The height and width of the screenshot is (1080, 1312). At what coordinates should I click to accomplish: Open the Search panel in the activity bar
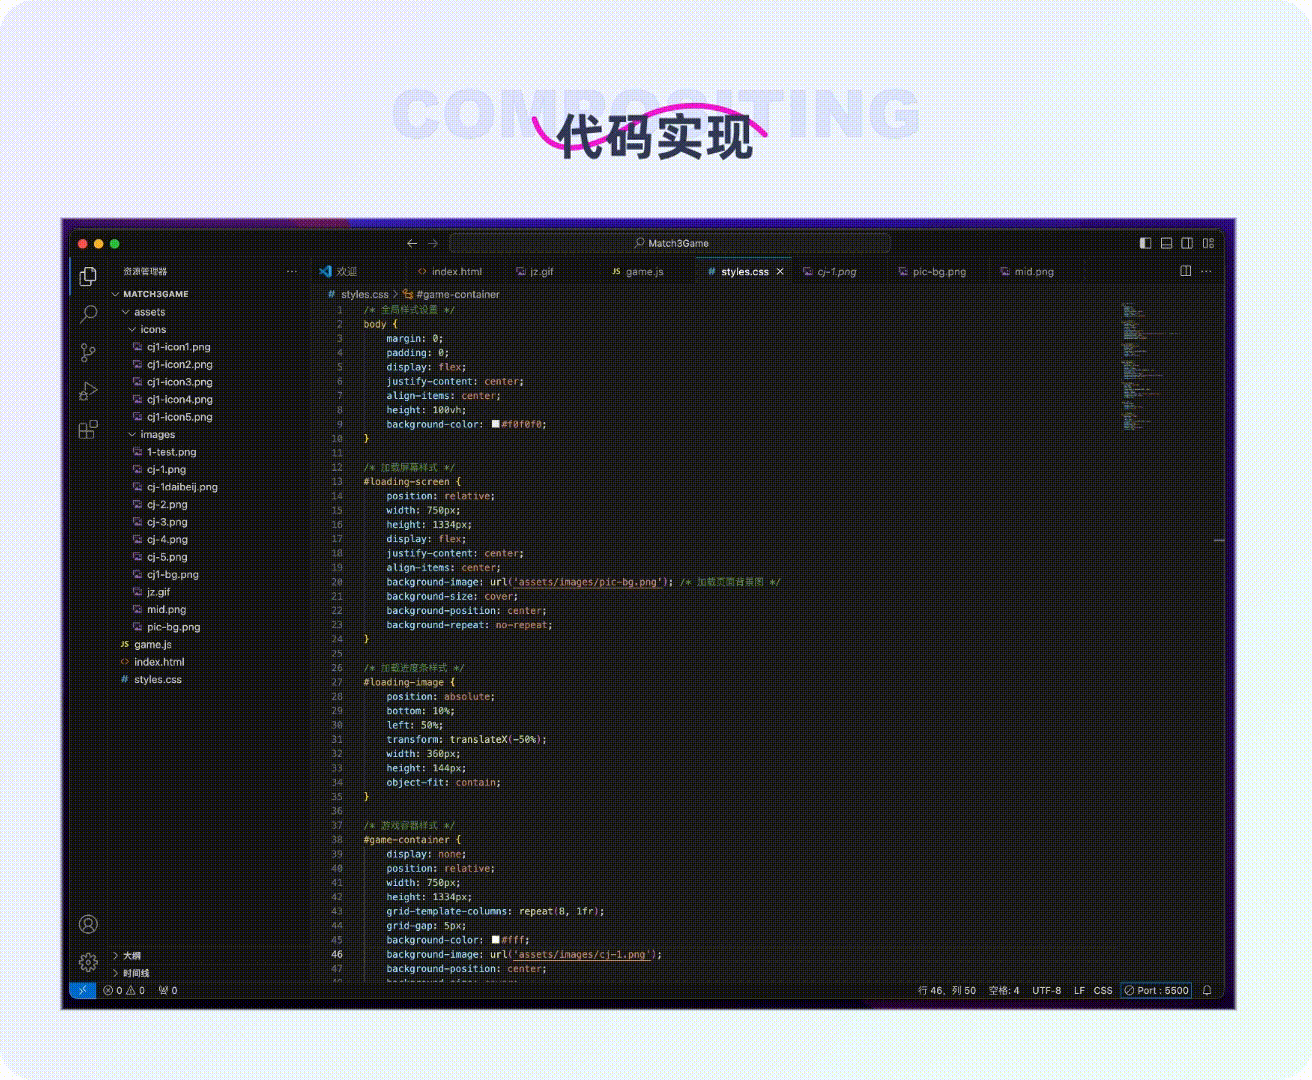coord(88,314)
